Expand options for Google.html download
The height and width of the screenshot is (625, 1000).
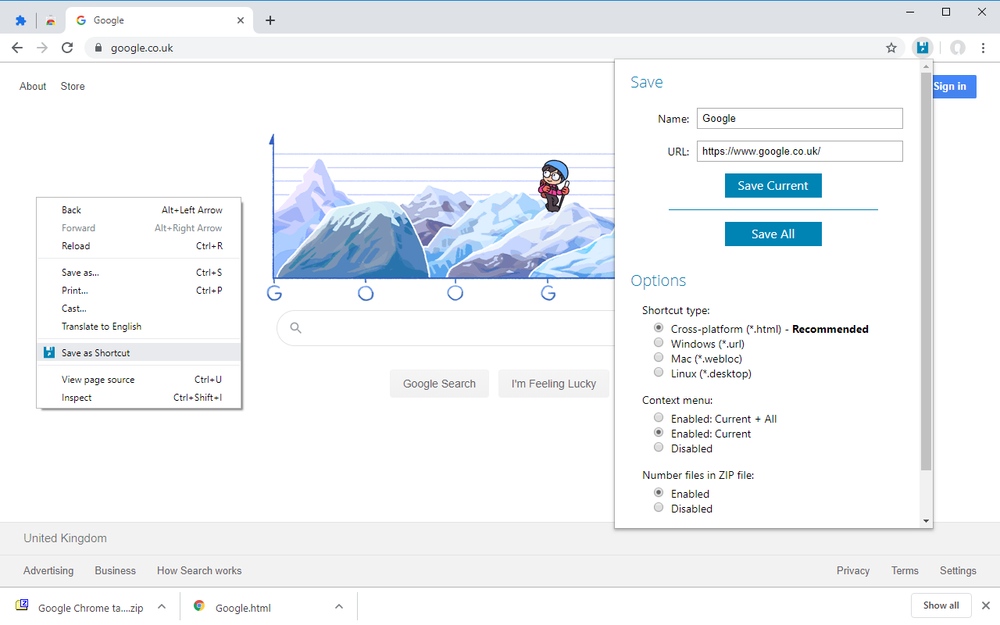tap(339, 607)
